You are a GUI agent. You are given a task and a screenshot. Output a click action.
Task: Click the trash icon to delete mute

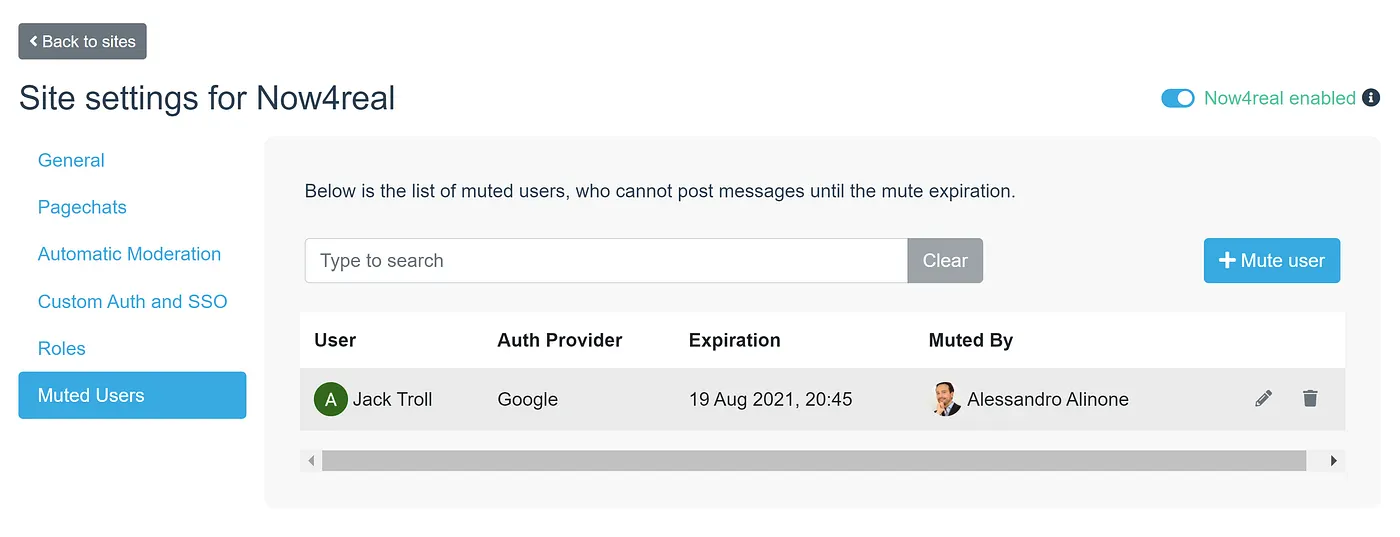point(1310,399)
